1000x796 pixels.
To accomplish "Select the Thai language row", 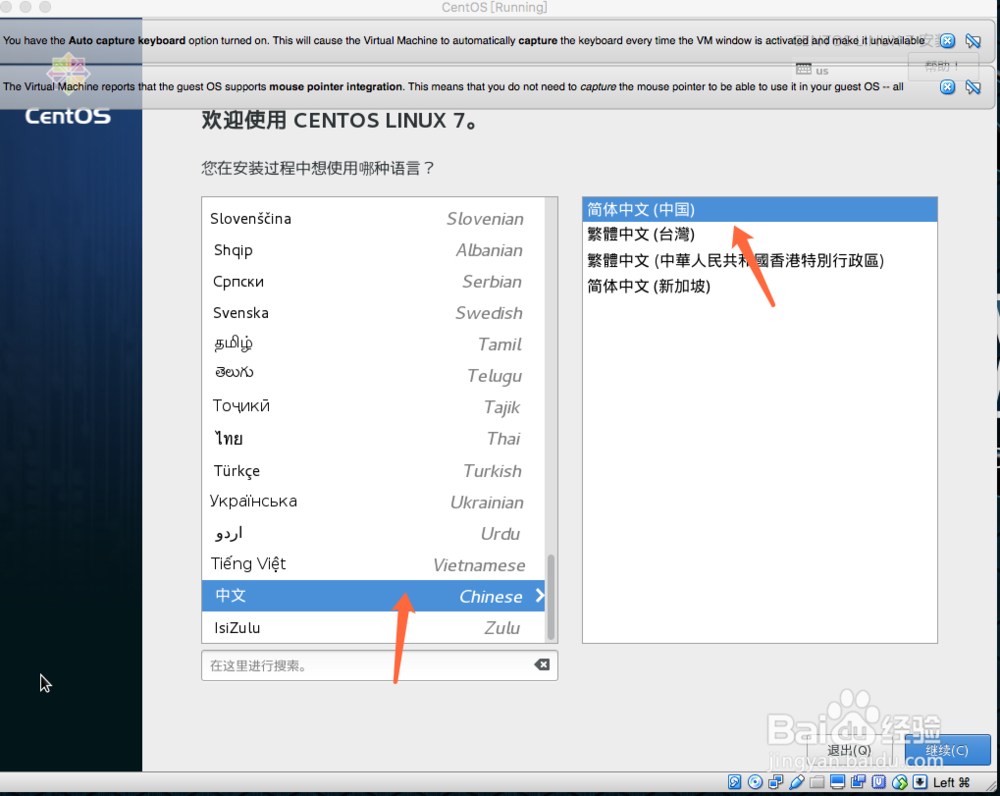I will tap(373, 439).
